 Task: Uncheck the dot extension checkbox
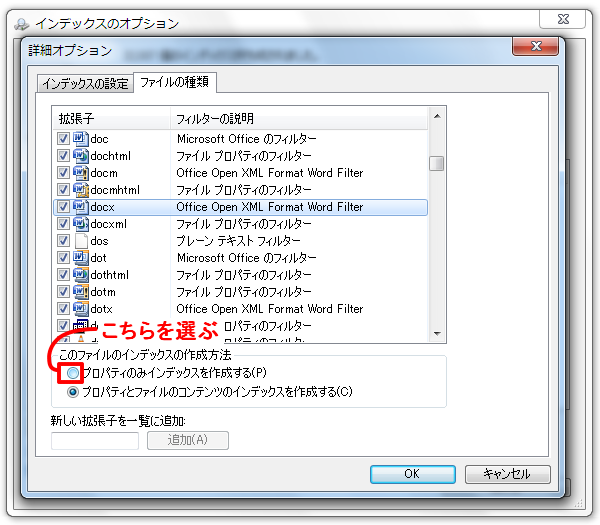[63, 258]
